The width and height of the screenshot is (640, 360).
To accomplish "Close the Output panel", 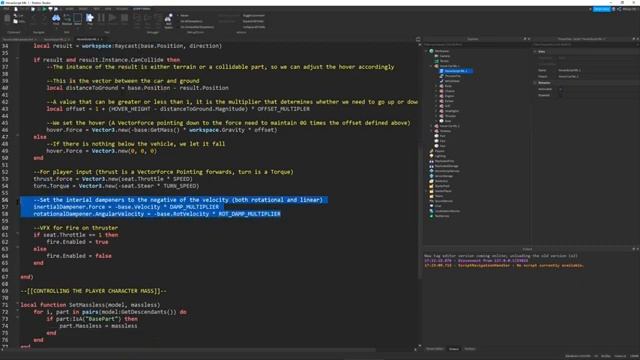I will pyautogui.click(x=638, y=249).
